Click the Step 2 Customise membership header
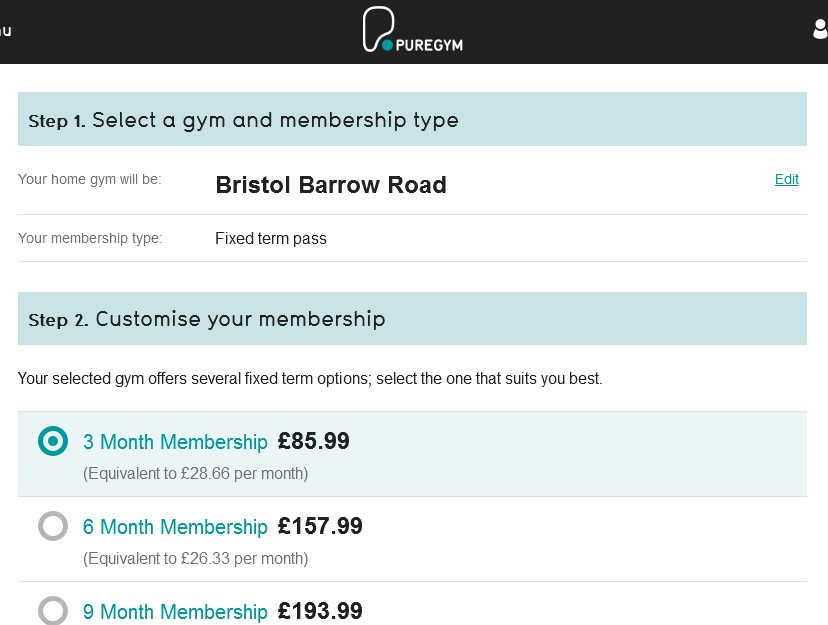The width and height of the screenshot is (828, 625). point(206,319)
